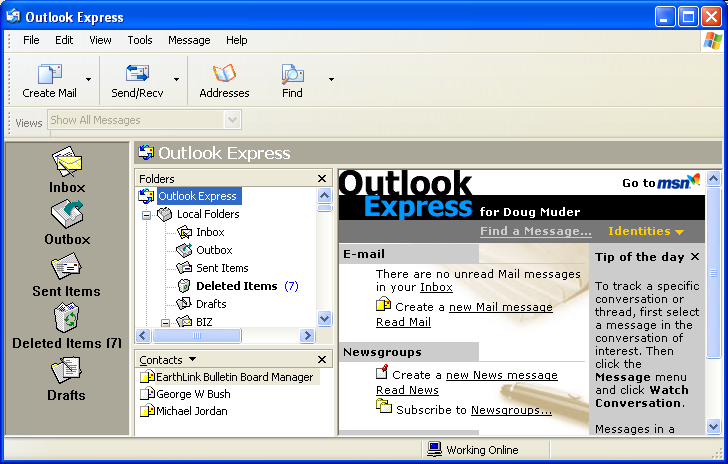Click the folder list scroll up arrow
This screenshot has height=464, width=728.
(325, 195)
